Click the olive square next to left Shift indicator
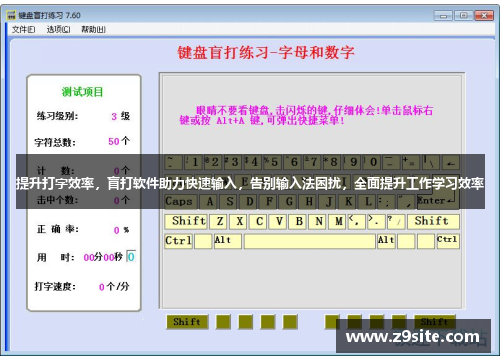The height and width of the screenshot is (362, 500). 223,322
